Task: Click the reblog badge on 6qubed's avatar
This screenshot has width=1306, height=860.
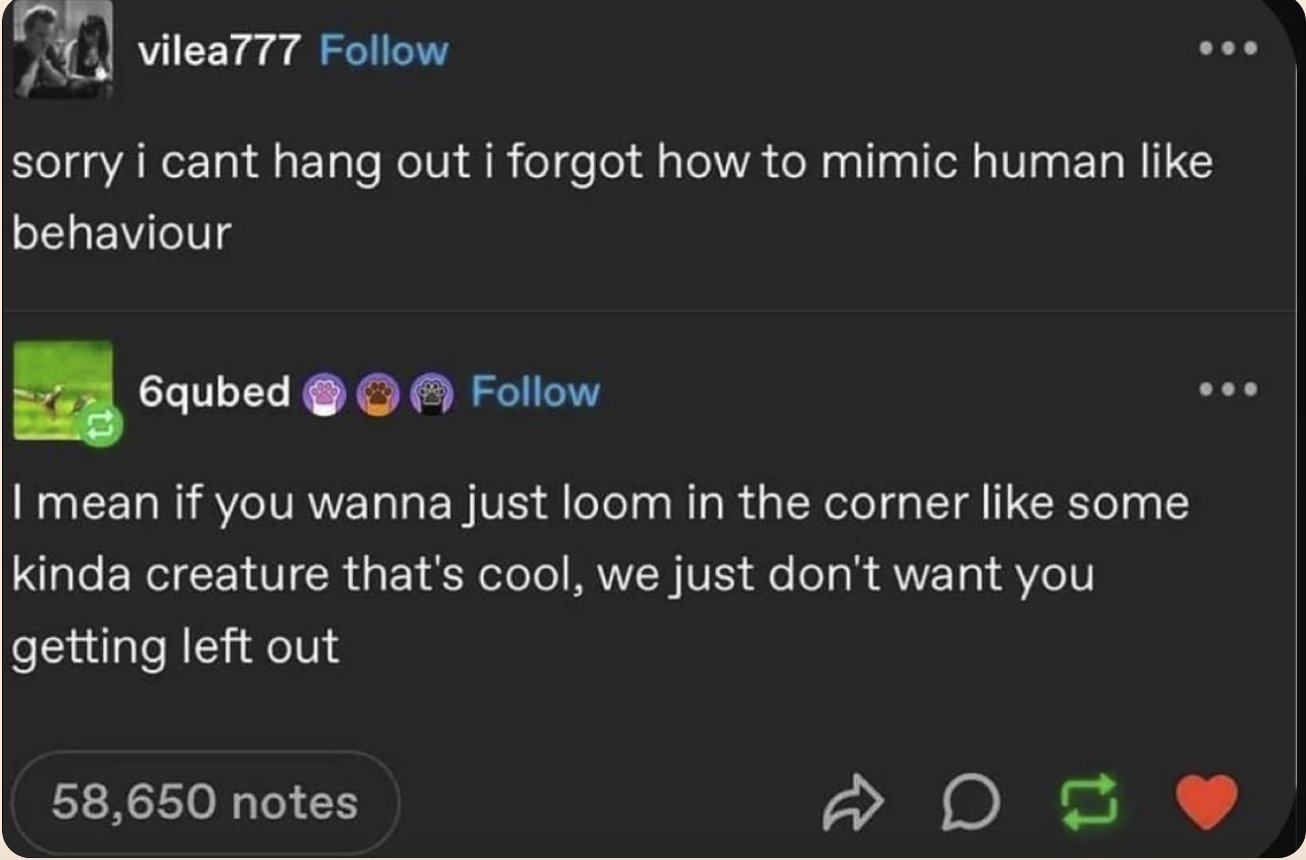Action: tap(103, 426)
